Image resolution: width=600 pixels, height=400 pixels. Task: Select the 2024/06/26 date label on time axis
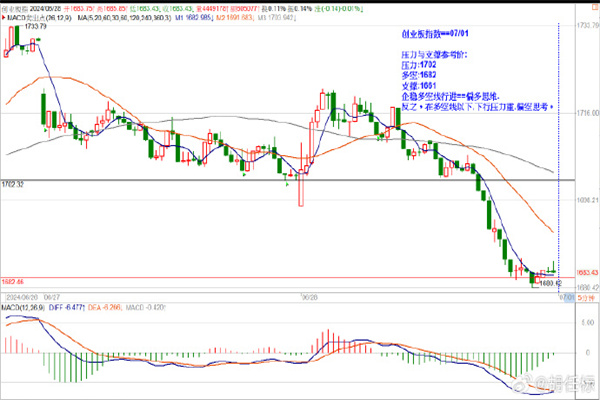tap(22, 297)
